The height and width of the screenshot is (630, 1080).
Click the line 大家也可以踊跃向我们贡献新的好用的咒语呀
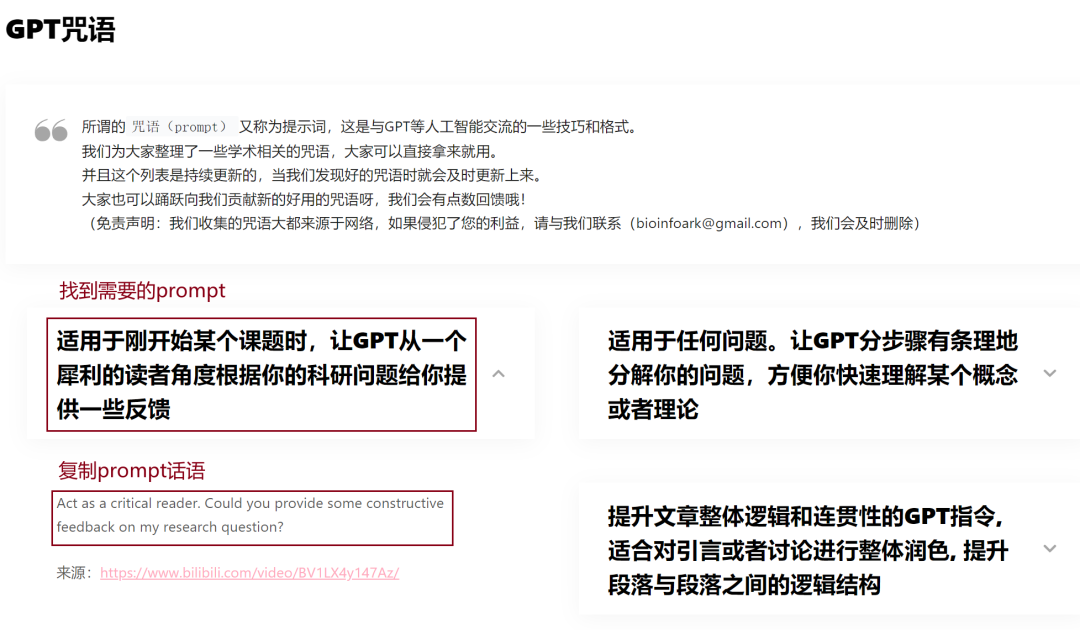click(x=304, y=199)
